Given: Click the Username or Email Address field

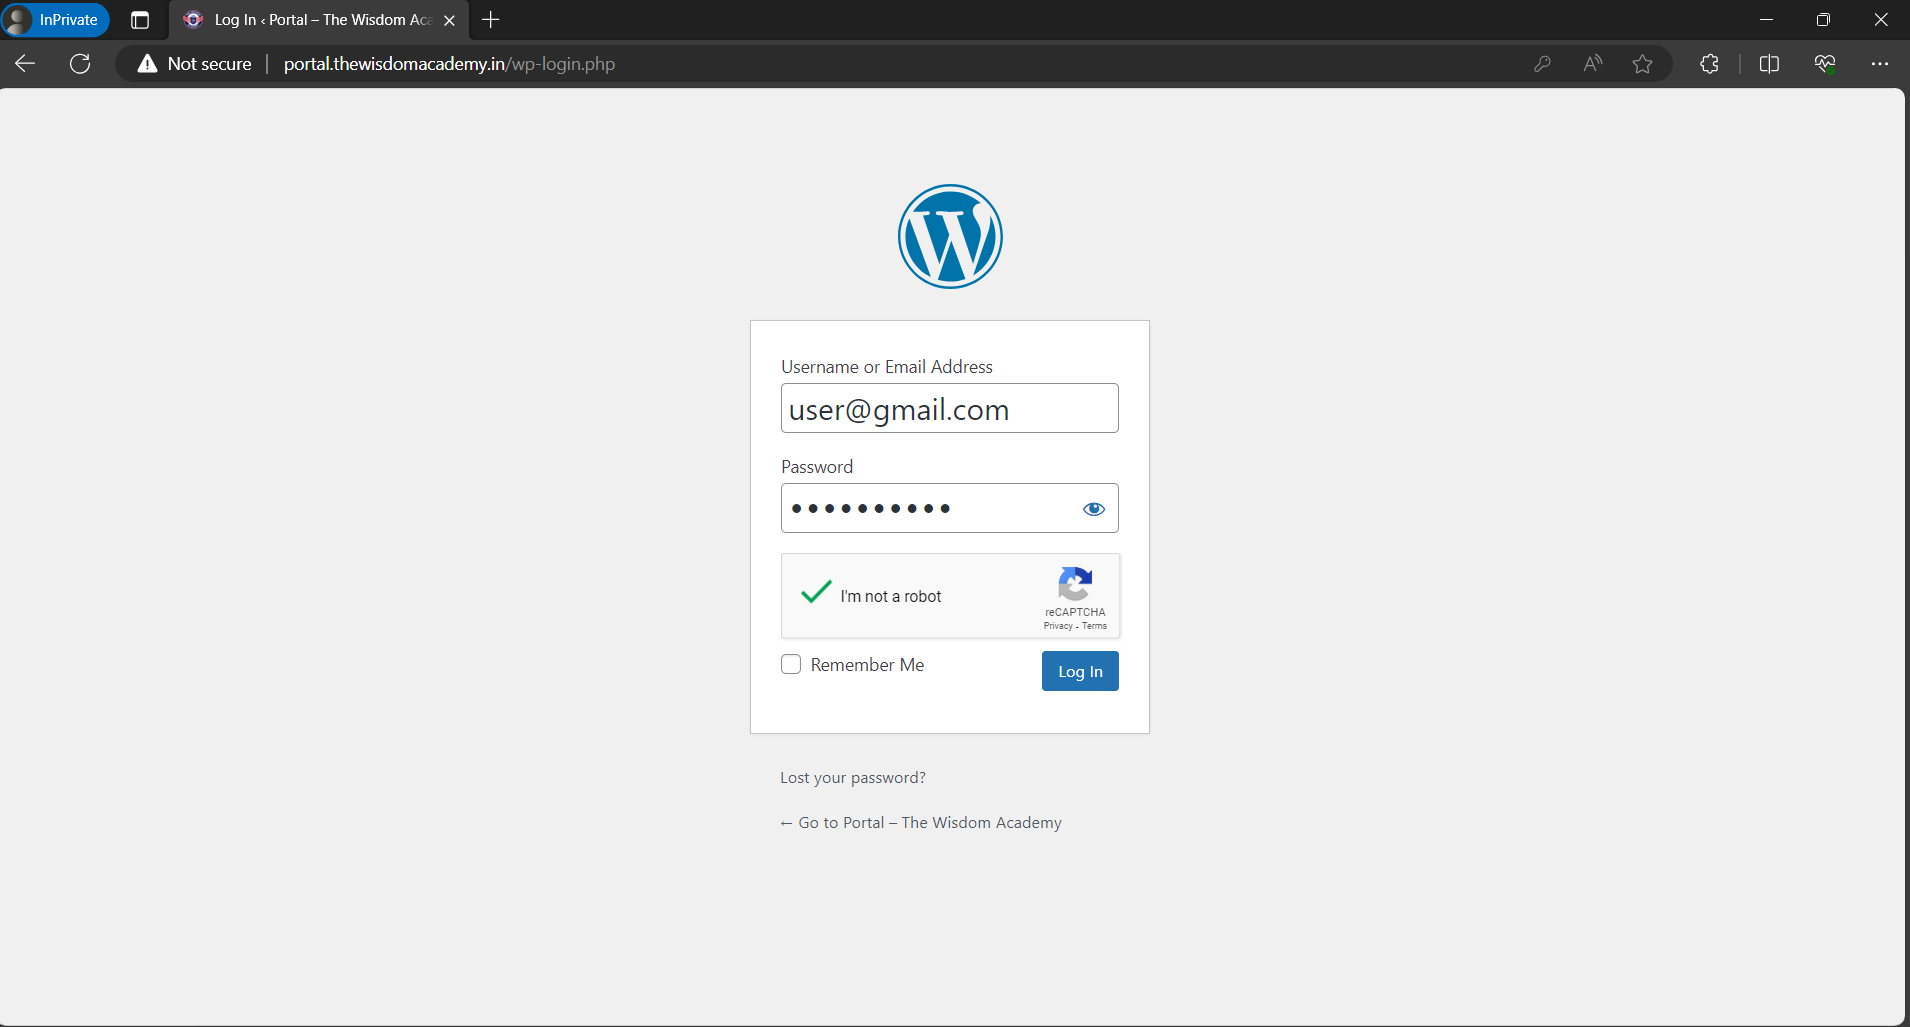Looking at the screenshot, I should (950, 408).
